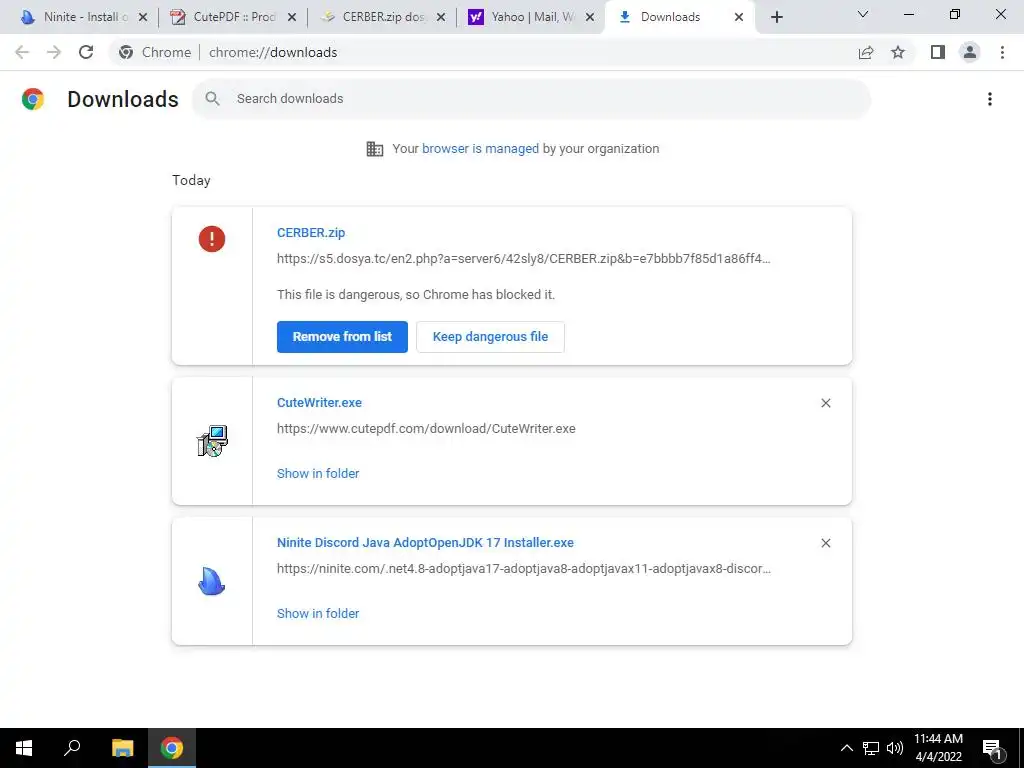Open the tab search chevron
Image resolution: width=1024 pixels, height=768 pixels.
point(863,14)
